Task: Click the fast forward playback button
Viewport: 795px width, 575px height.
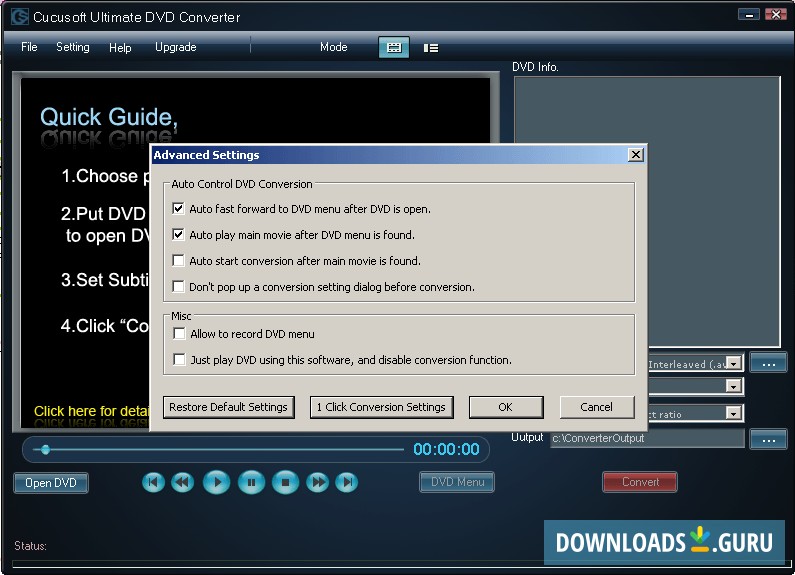Action: pyautogui.click(x=318, y=482)
